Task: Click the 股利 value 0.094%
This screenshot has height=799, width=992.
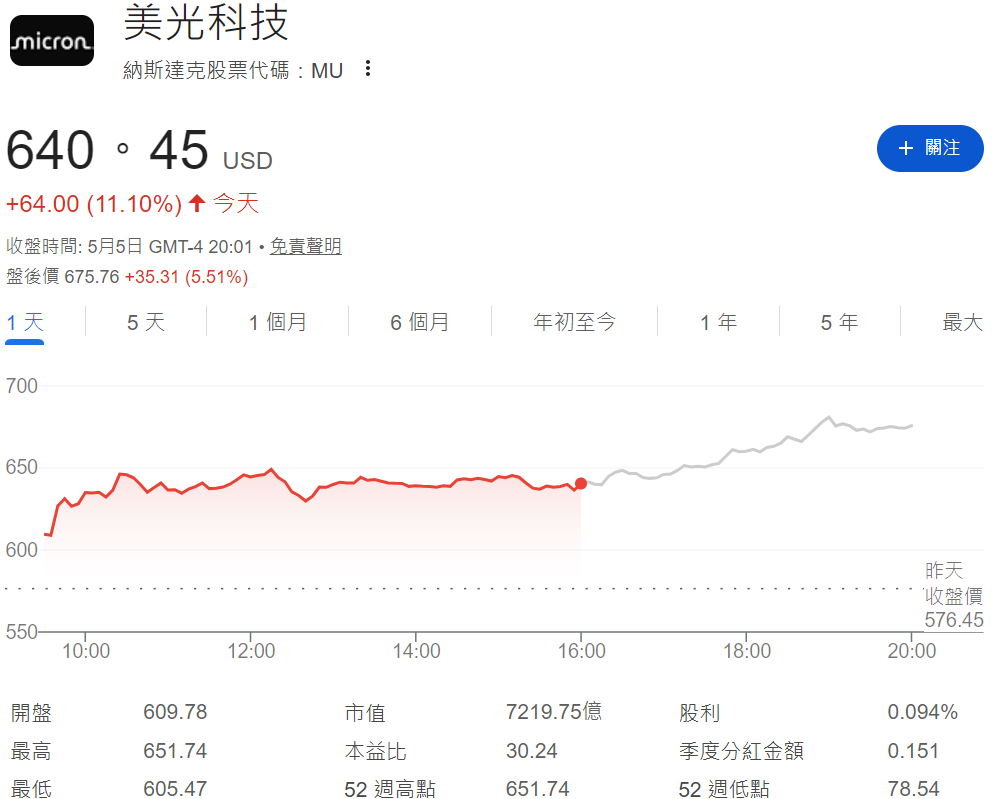Action: point(922,712)
